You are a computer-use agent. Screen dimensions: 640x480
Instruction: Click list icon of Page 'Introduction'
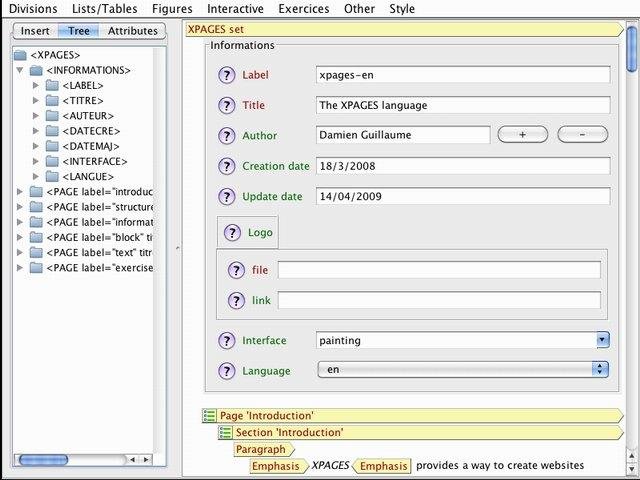[209, 415]
